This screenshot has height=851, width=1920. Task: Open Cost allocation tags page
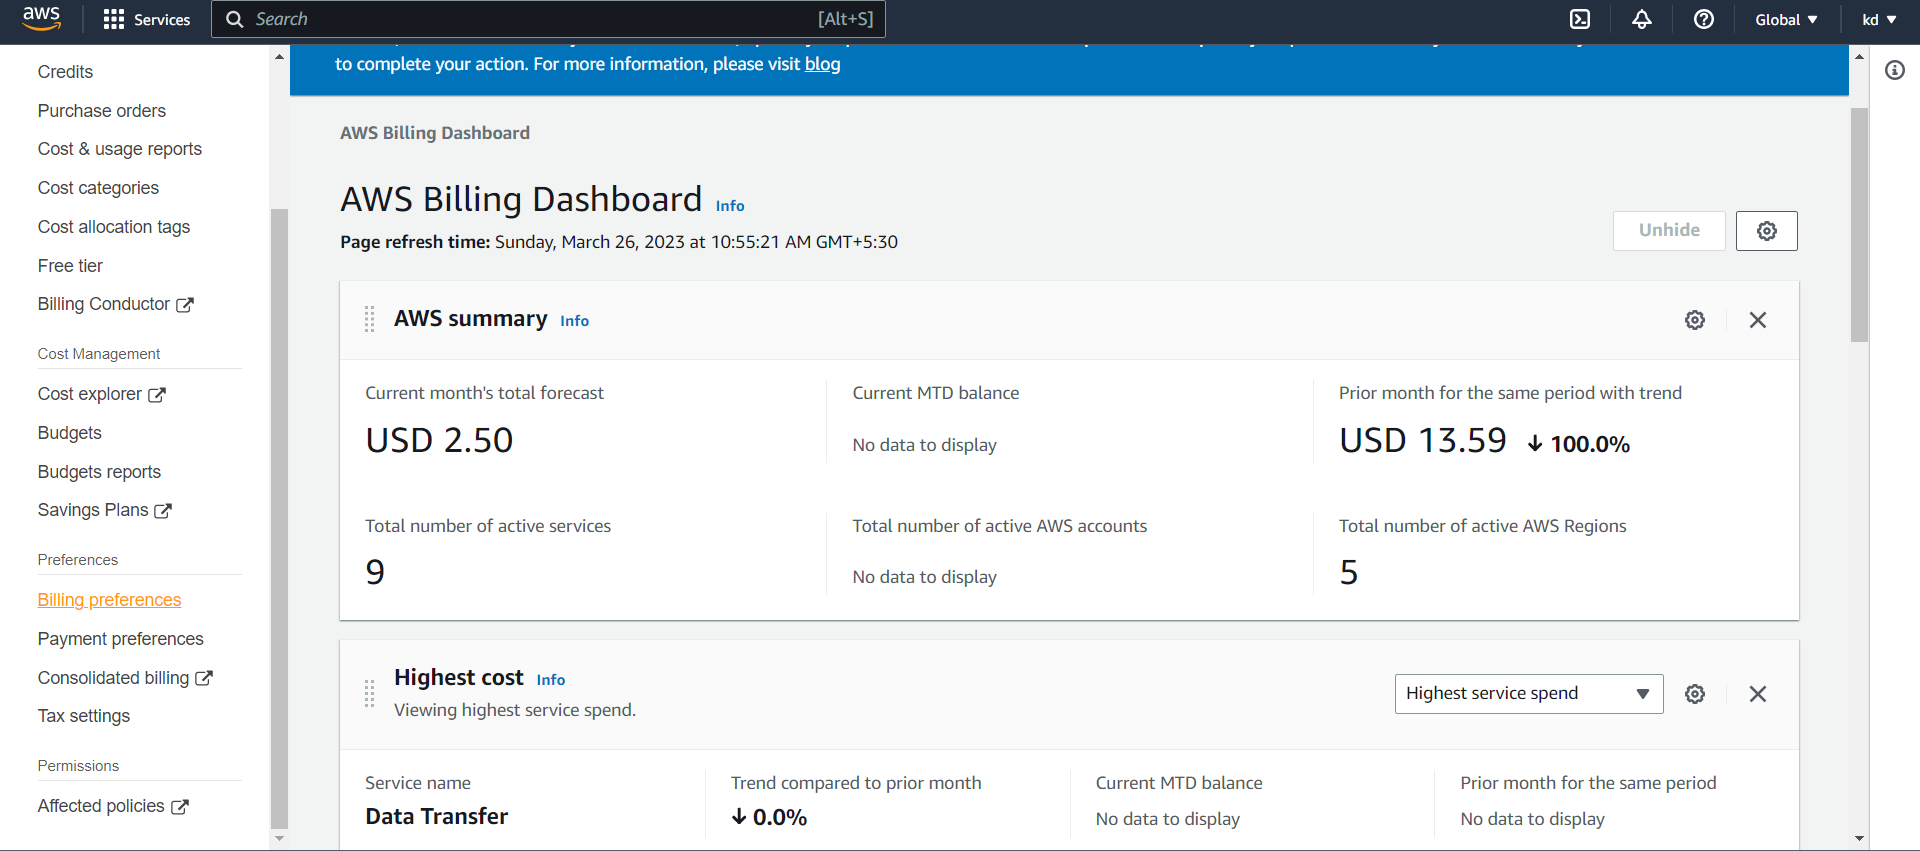[x=114, y=227]
